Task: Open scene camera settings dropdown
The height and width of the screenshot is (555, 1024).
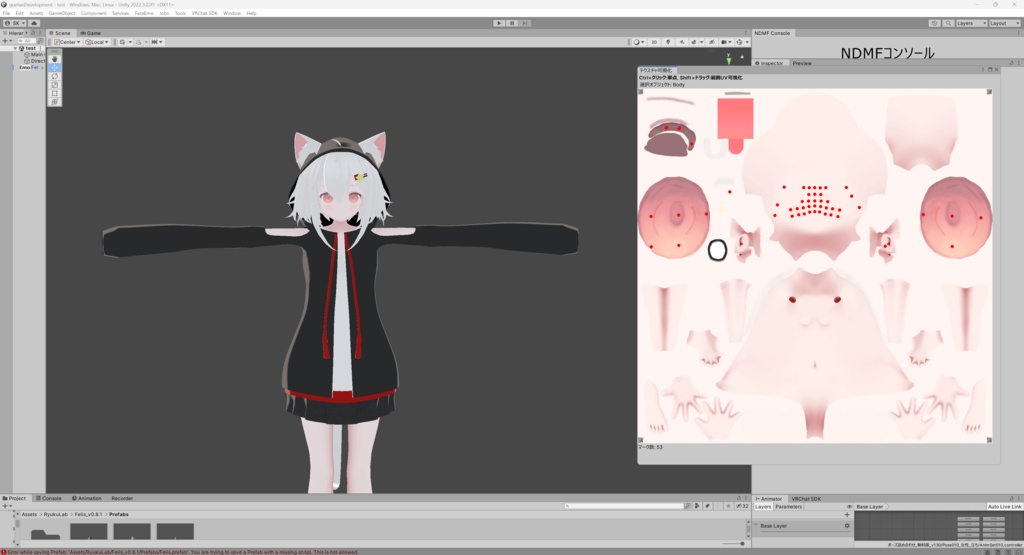Action: (726, 42)
